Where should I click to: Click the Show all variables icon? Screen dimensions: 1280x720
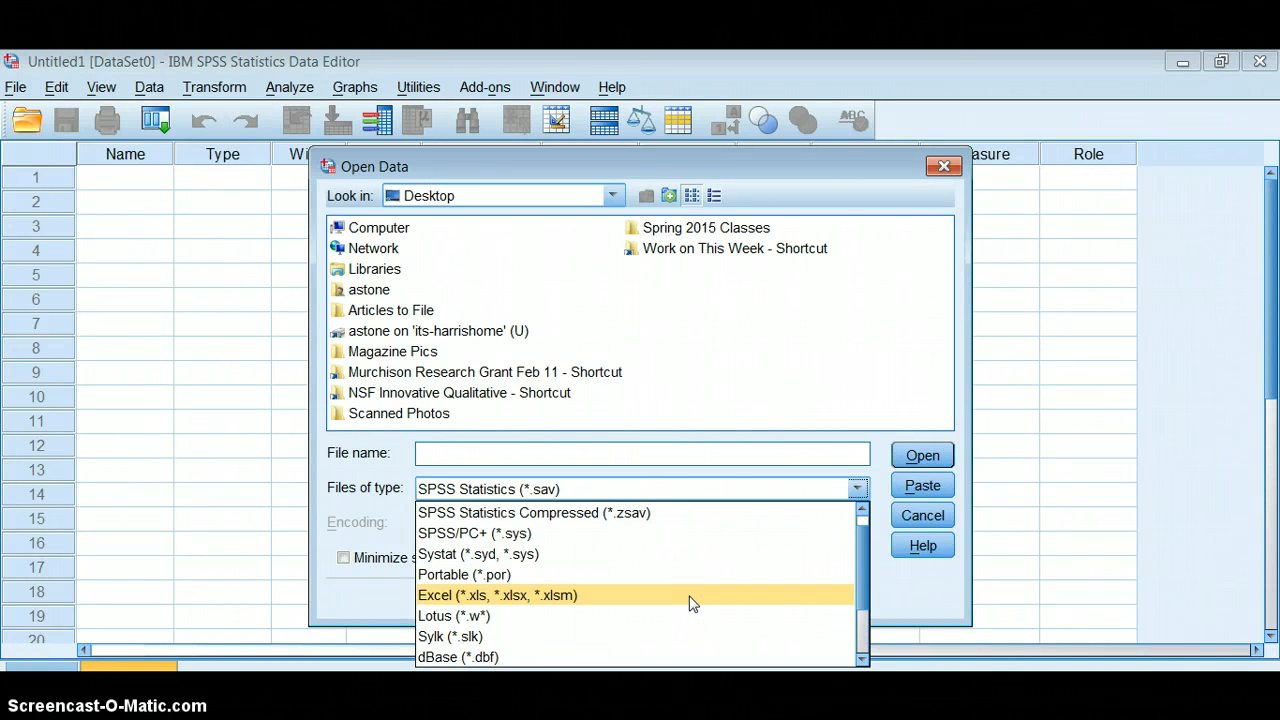tap(803, 121)
